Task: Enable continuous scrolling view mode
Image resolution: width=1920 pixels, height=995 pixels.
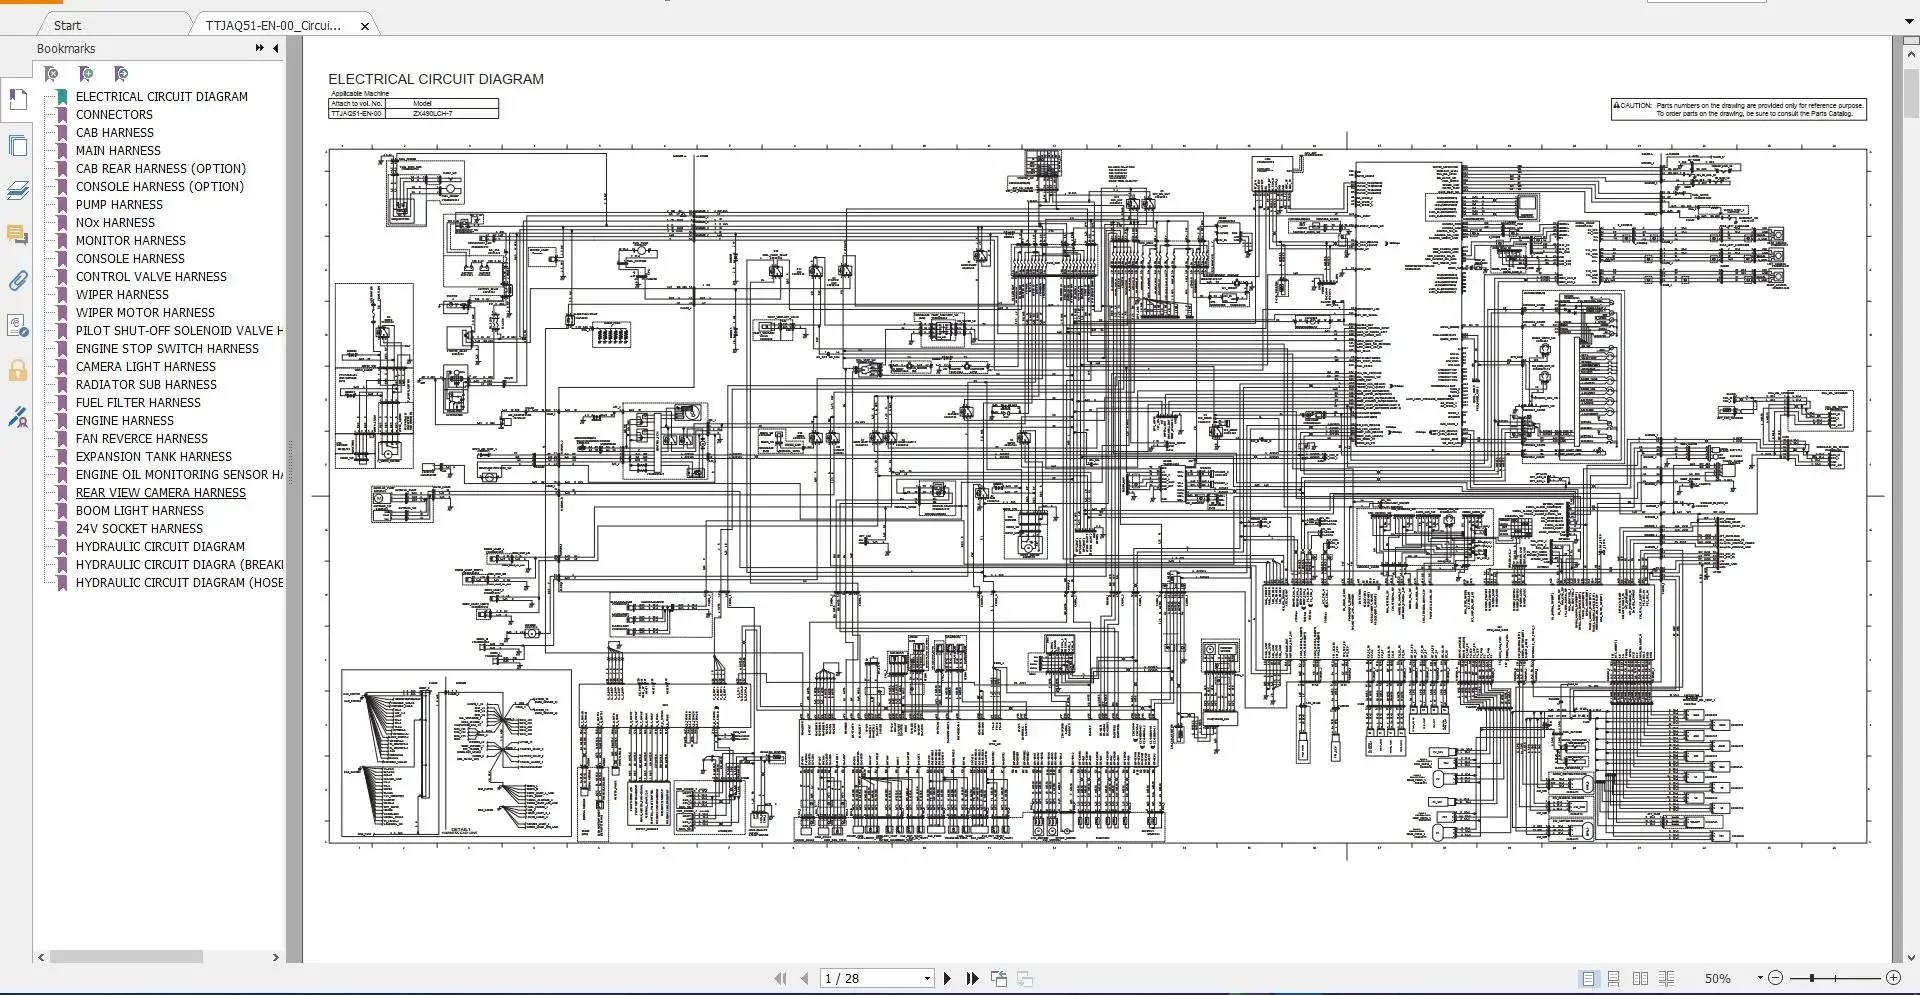Action: (1613, 978)
